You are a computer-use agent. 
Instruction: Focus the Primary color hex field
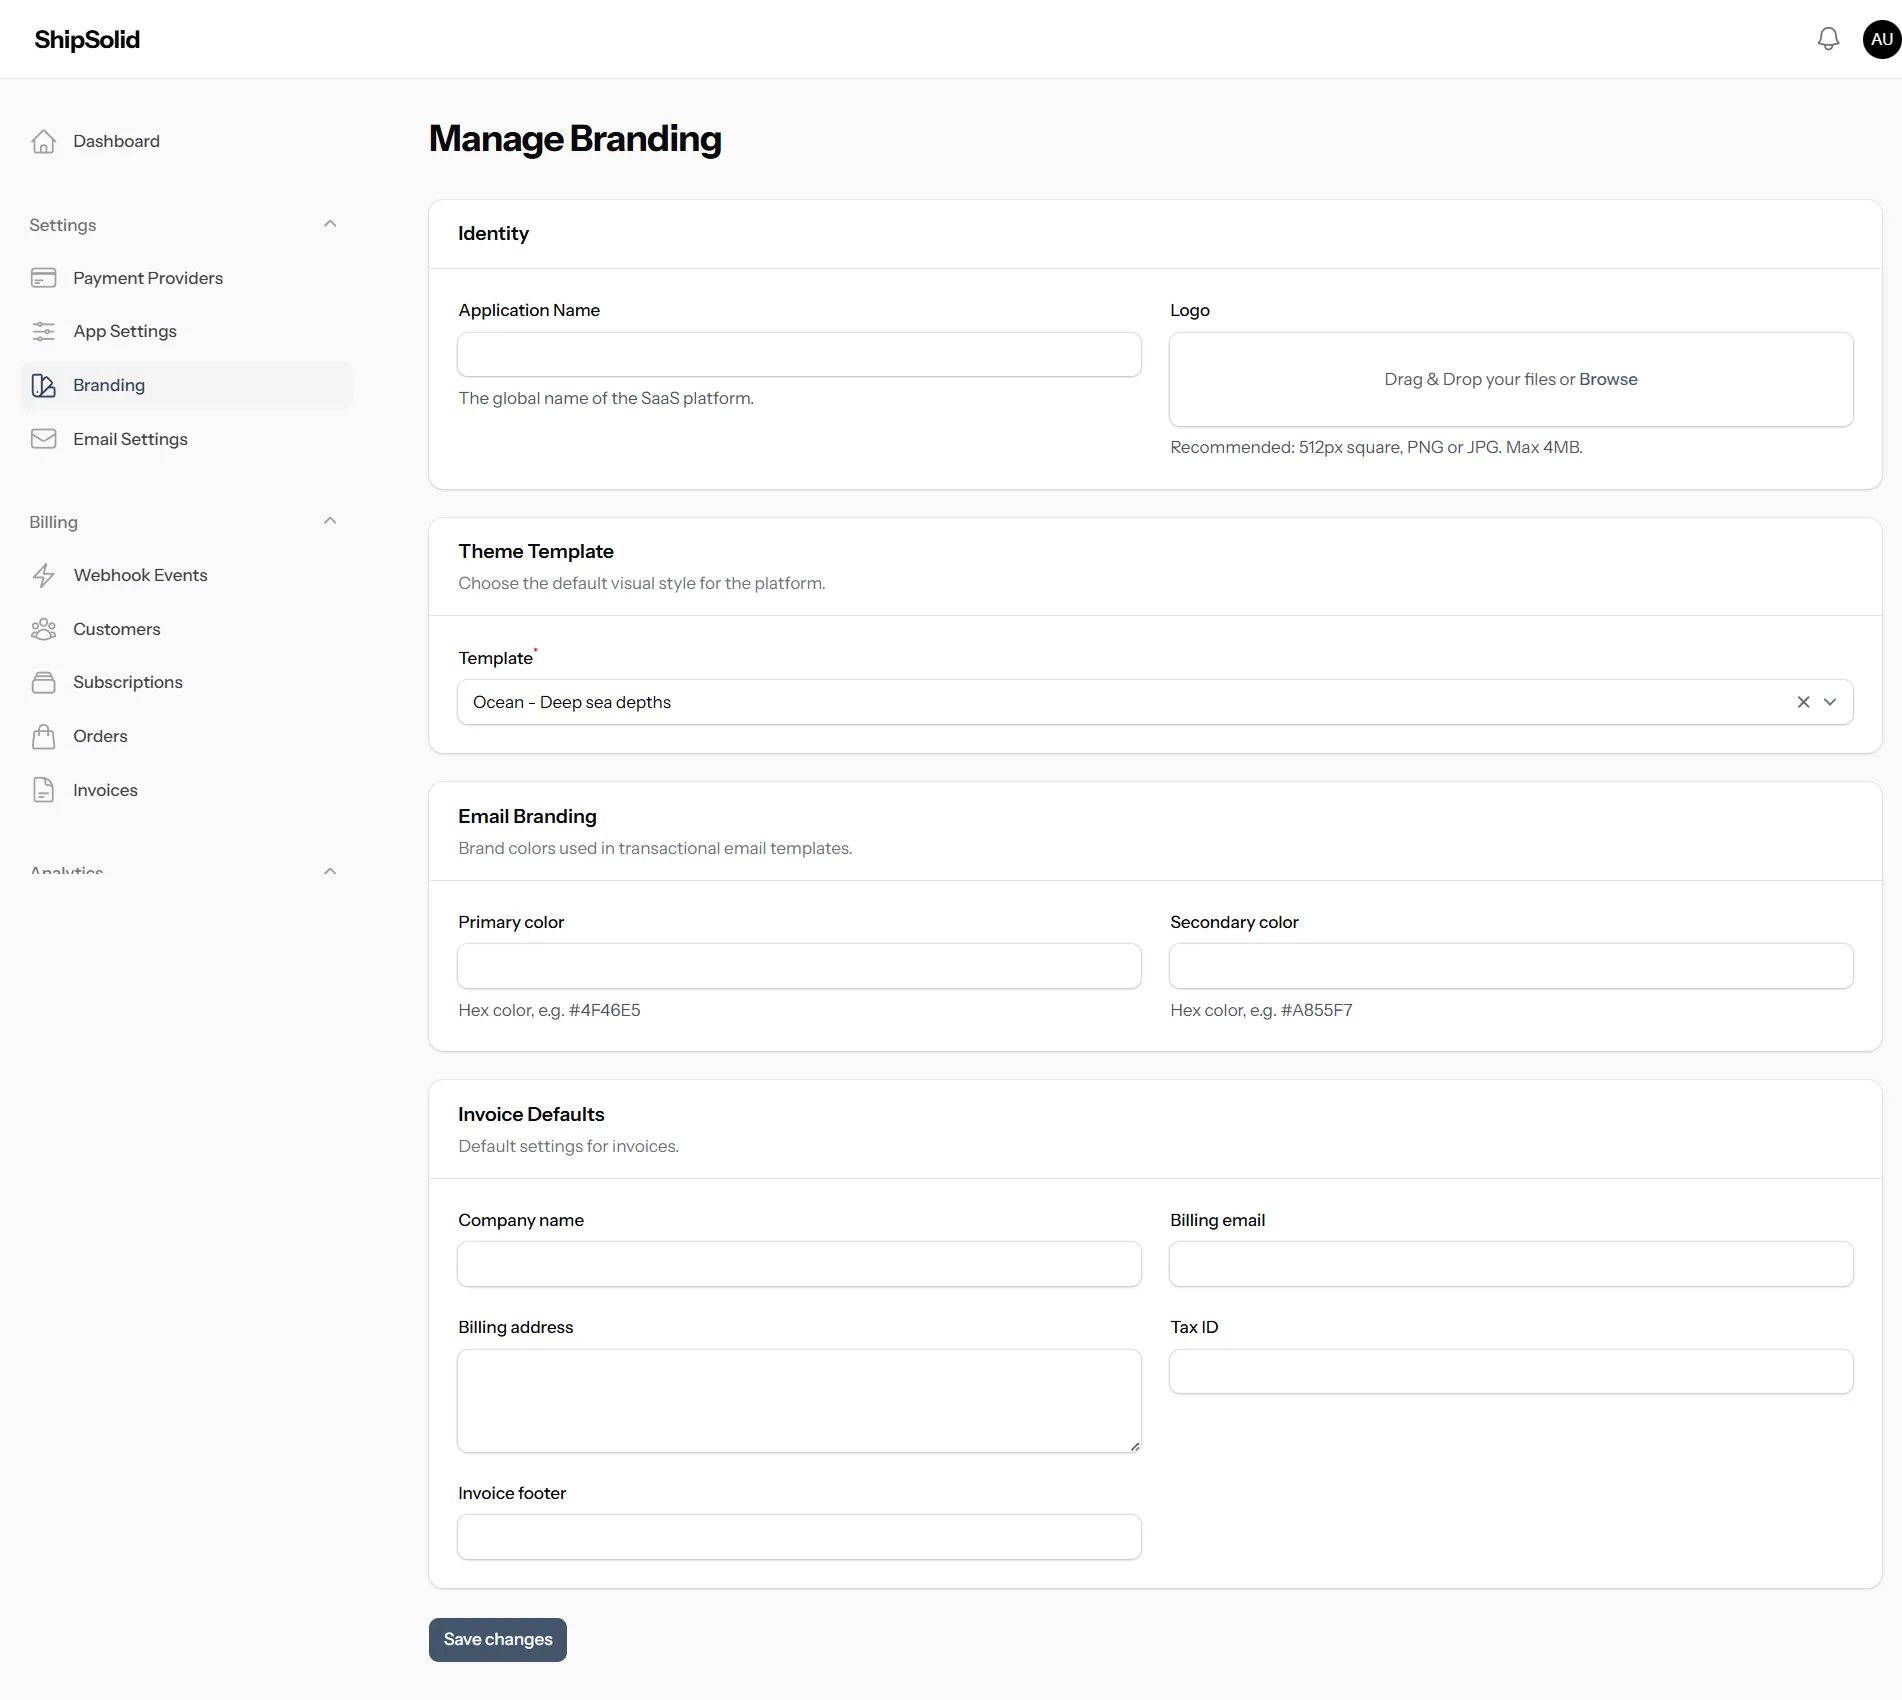point(799,966)
